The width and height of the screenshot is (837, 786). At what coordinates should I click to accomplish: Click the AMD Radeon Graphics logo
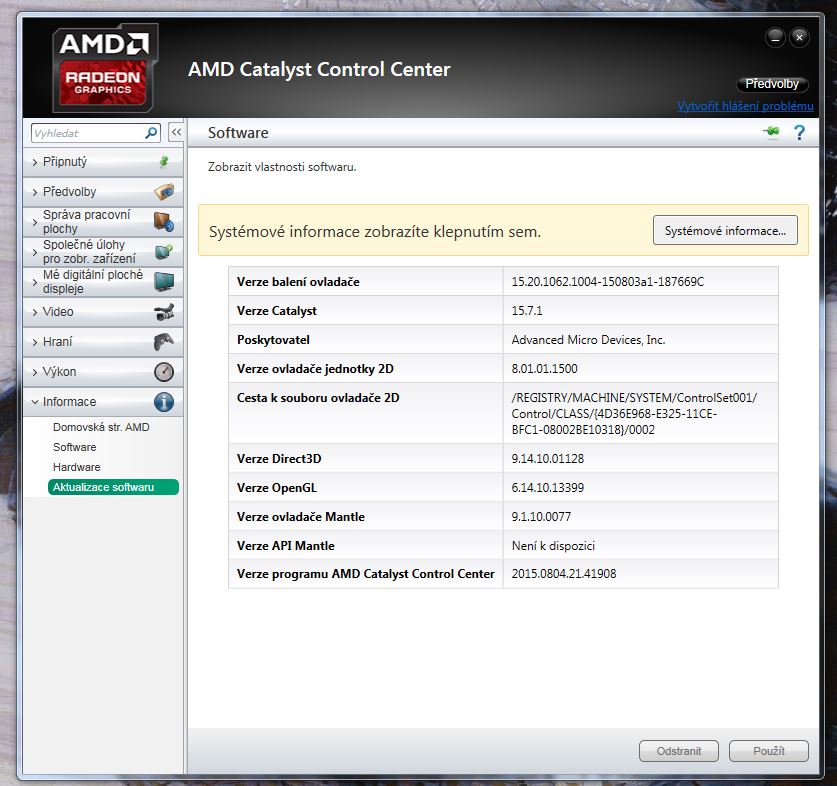point(105,67)
